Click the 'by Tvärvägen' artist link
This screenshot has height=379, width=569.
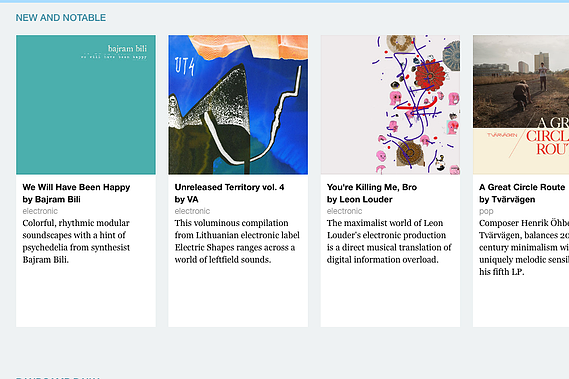pyautogui.click(x=507, y=199)
